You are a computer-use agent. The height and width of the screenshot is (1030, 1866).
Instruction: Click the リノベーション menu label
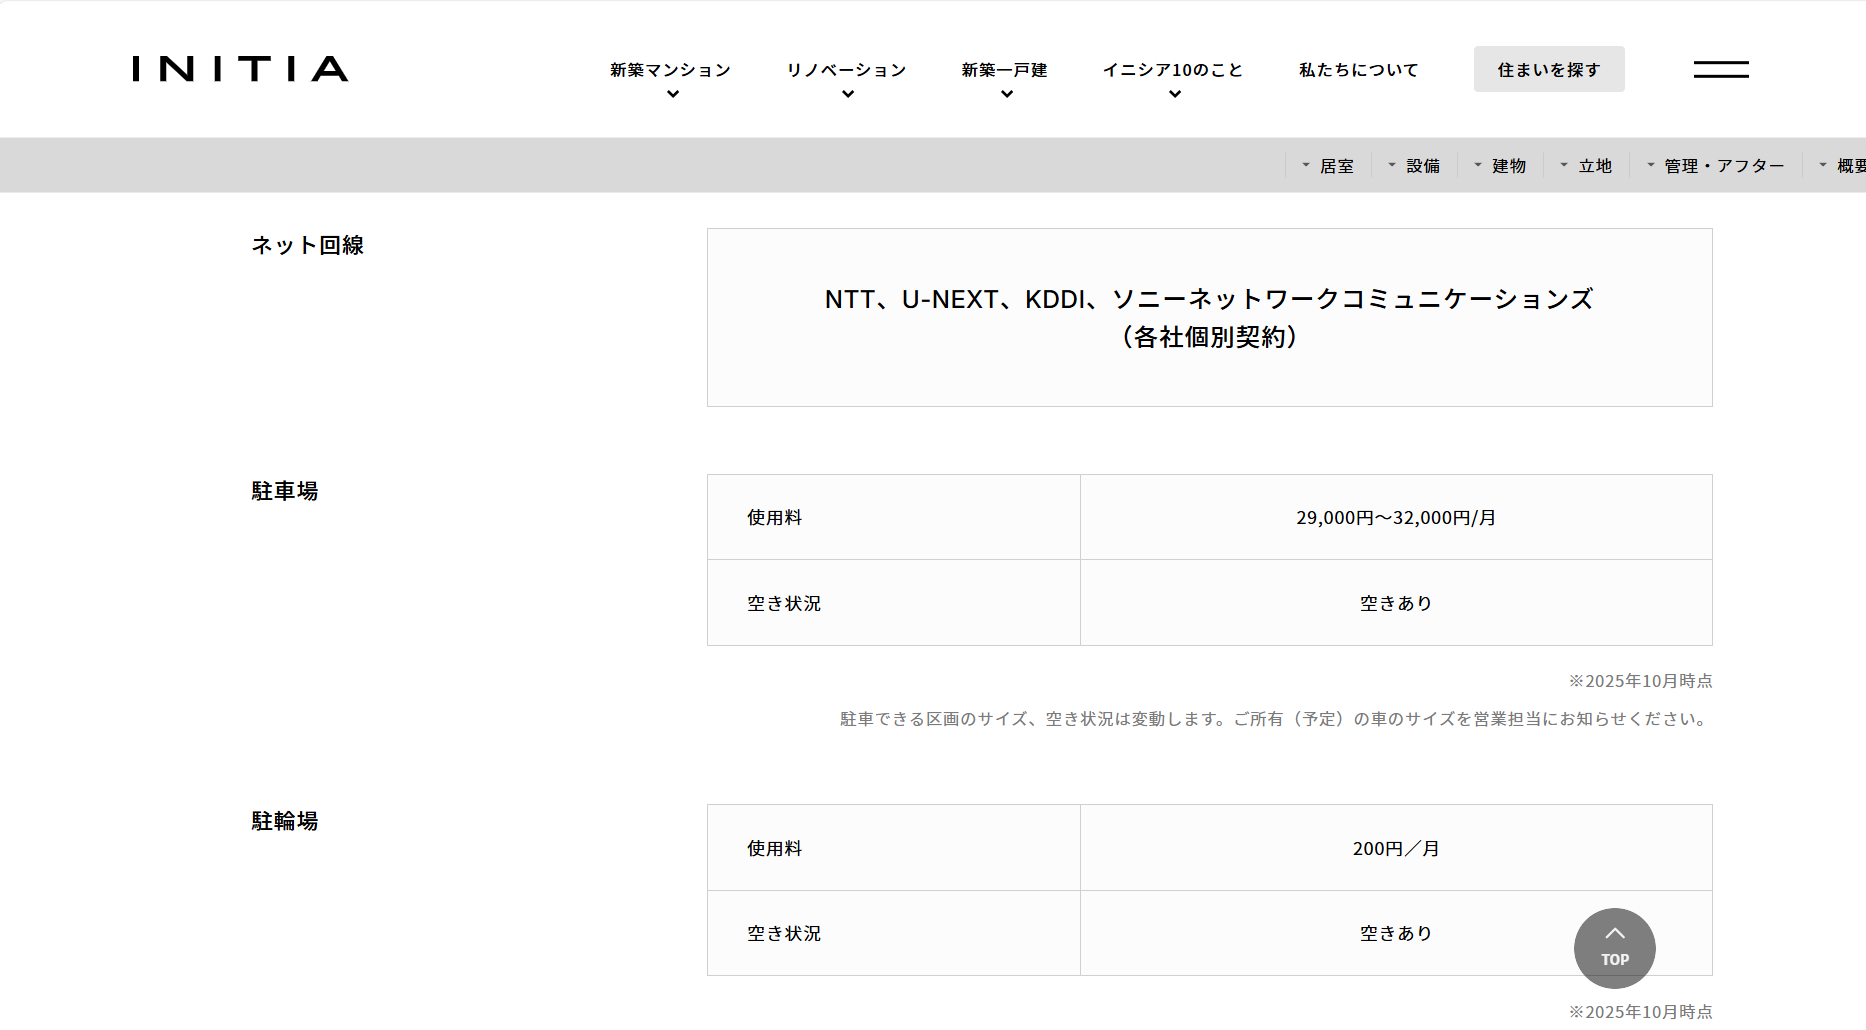pos(846,70)
